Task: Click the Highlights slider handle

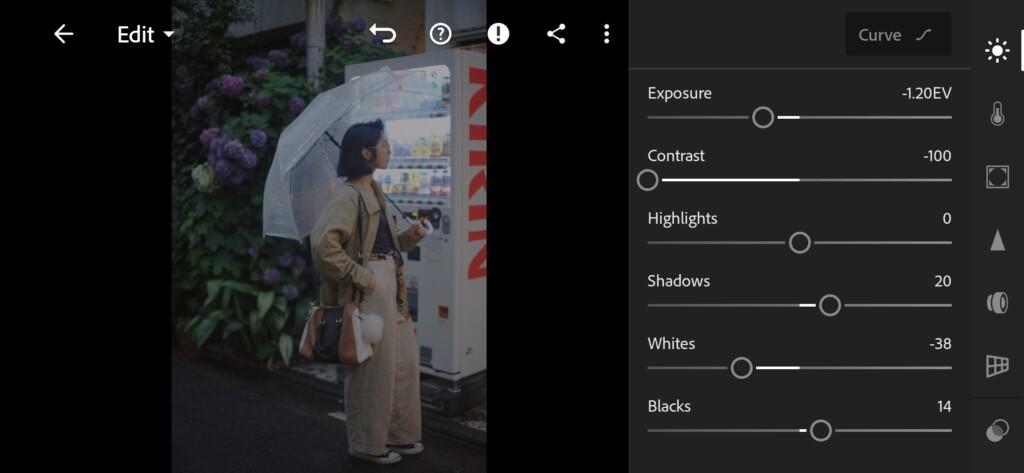Action: (800, 243)
